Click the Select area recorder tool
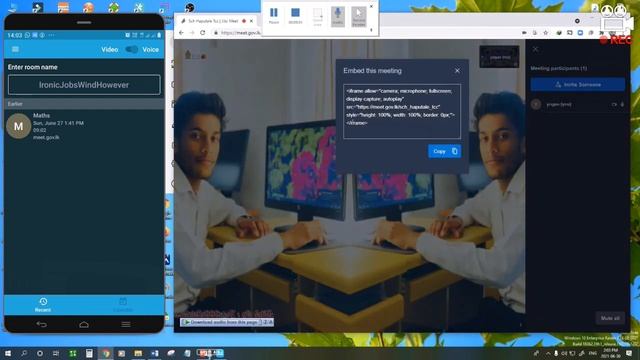Viewport: 640px width, 360px height. click(318, 17)
